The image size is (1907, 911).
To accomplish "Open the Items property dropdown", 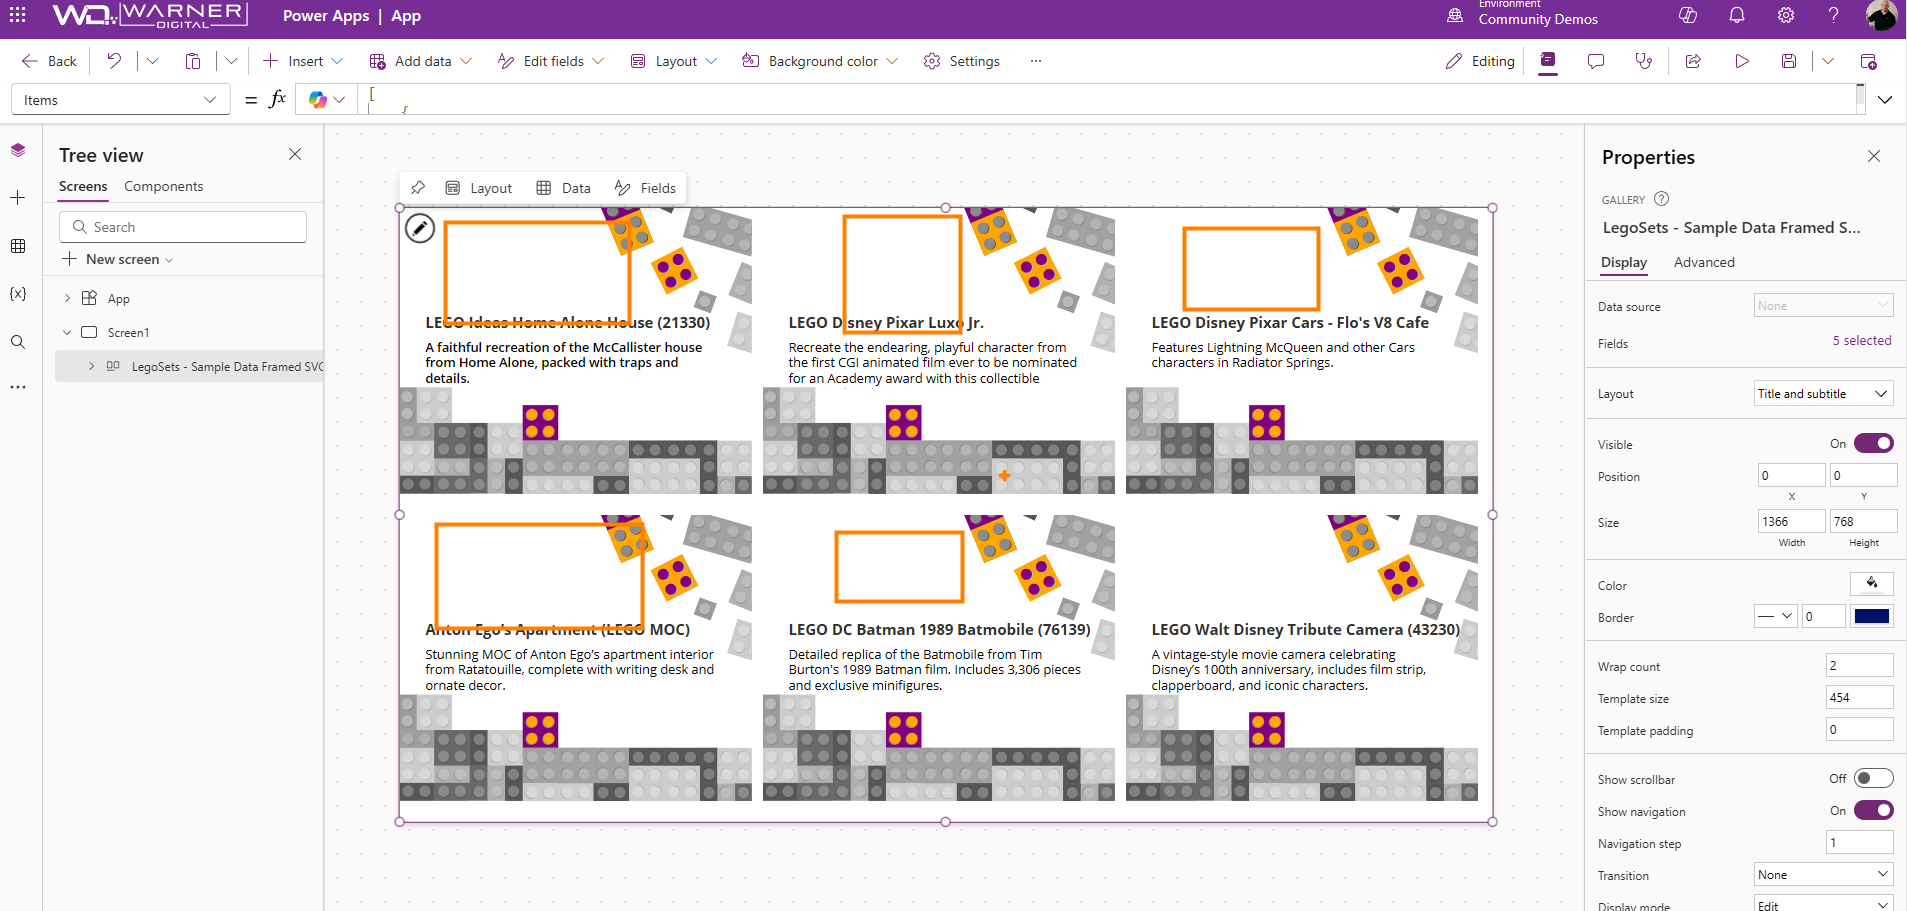I will pyautogui.click(x=120, y=100).
